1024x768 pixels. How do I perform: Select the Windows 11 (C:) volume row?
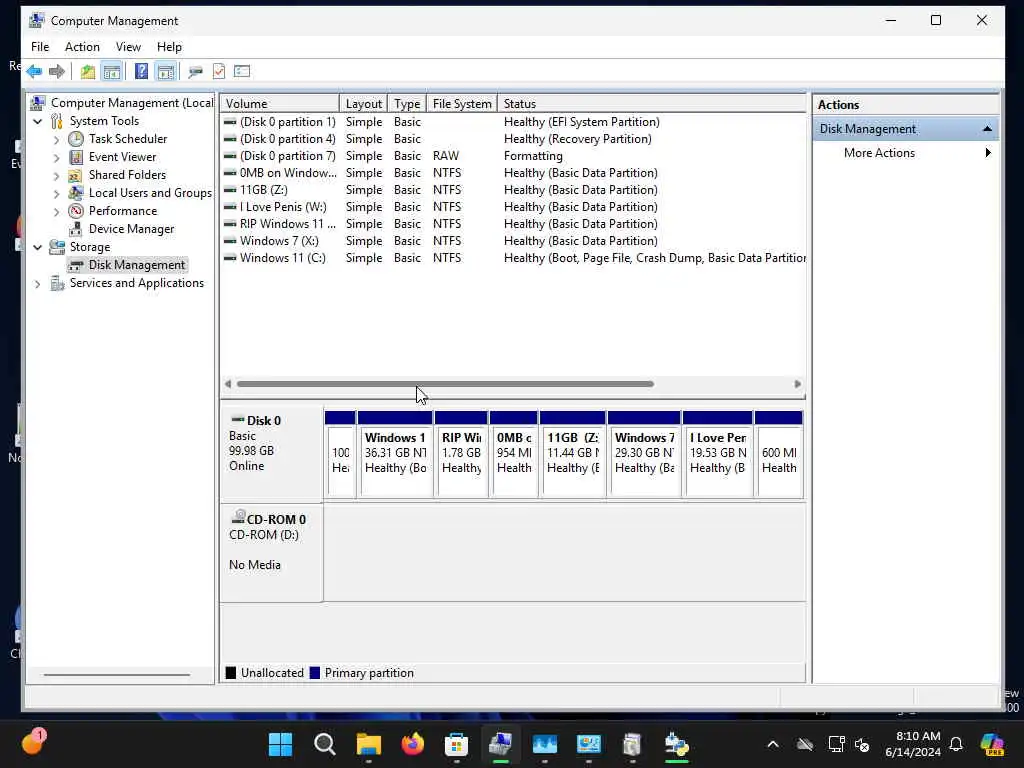click(514, 258)
